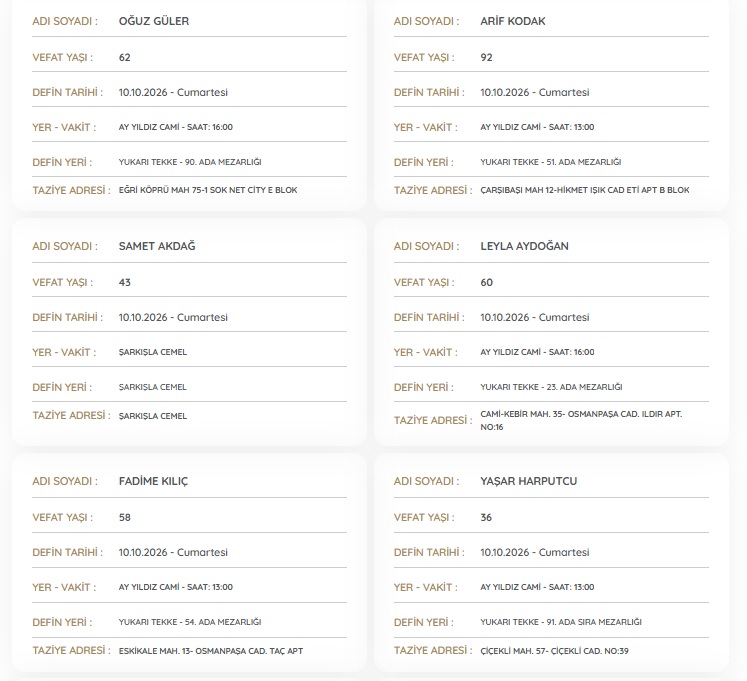Select the name LEYLA AYDOĞAN
Screen dimensions: 747x681
524,246
